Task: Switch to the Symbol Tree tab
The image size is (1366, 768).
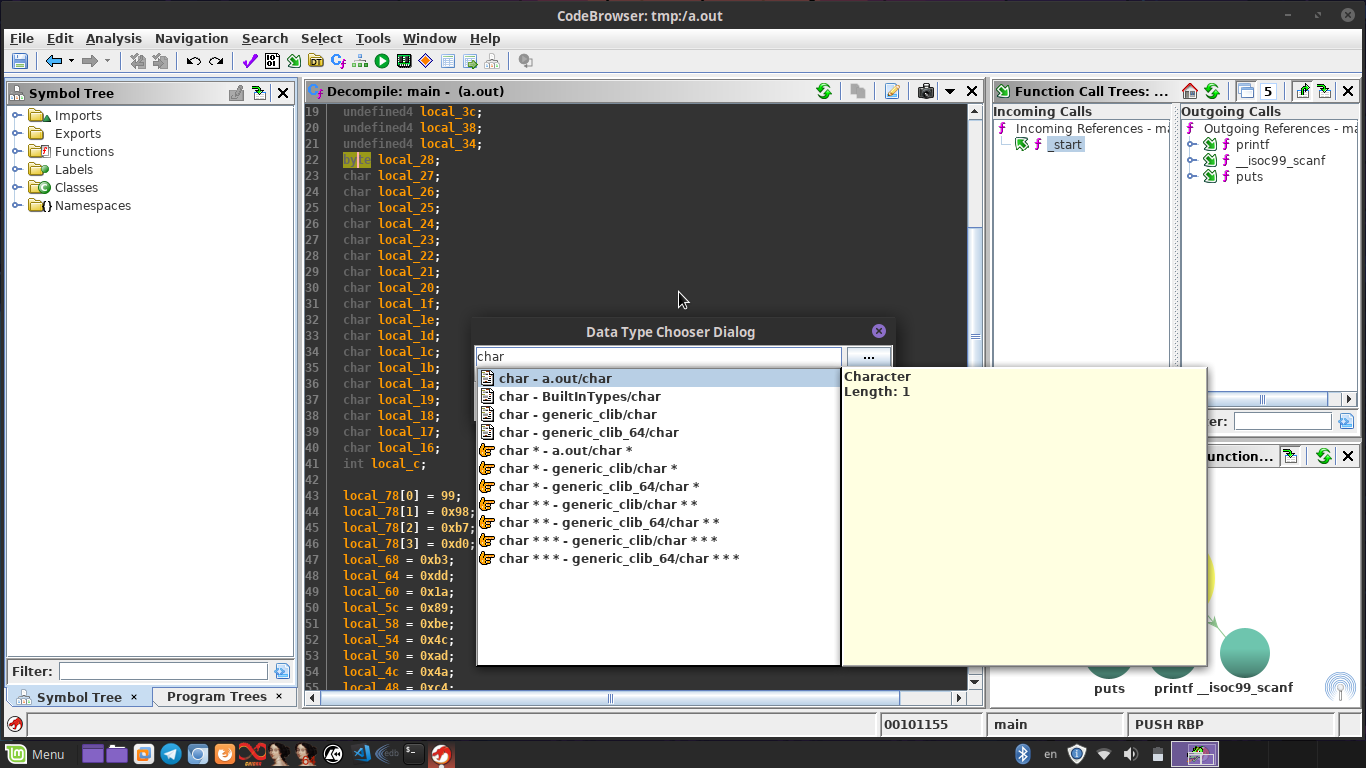Action: pyautogui.click(x=79, y=697)
